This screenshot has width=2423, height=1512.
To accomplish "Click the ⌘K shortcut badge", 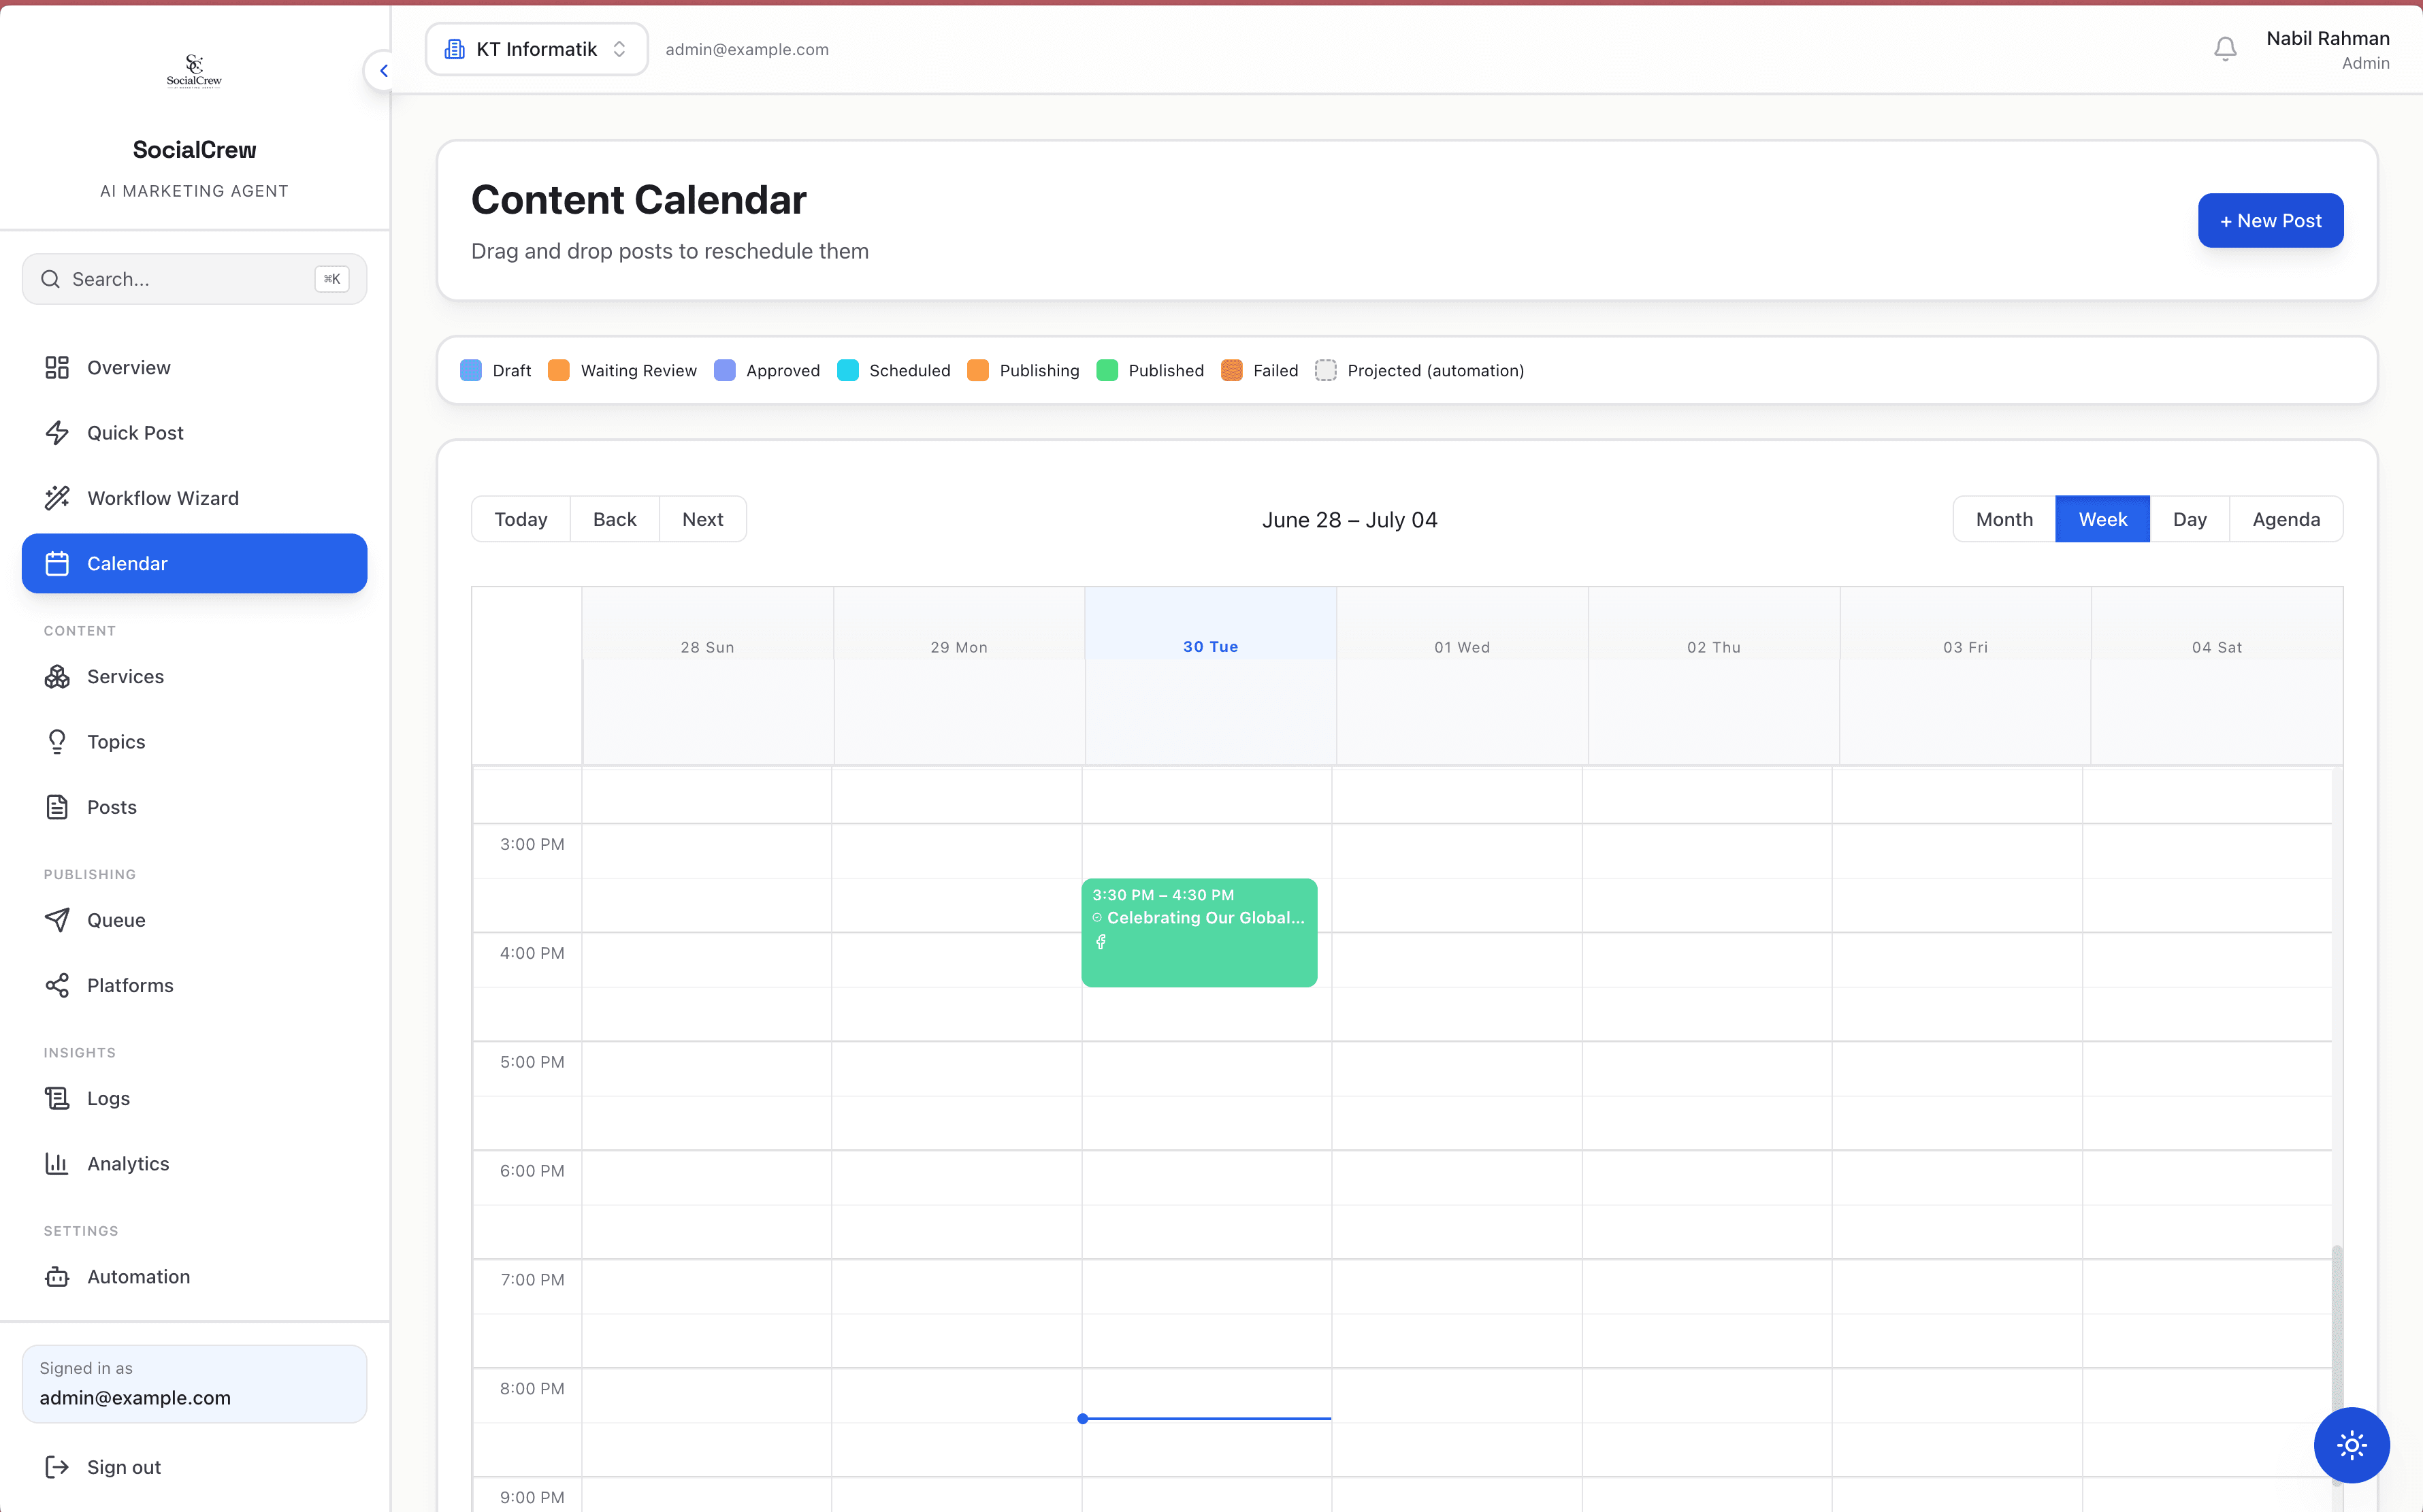I will point(332,279).
